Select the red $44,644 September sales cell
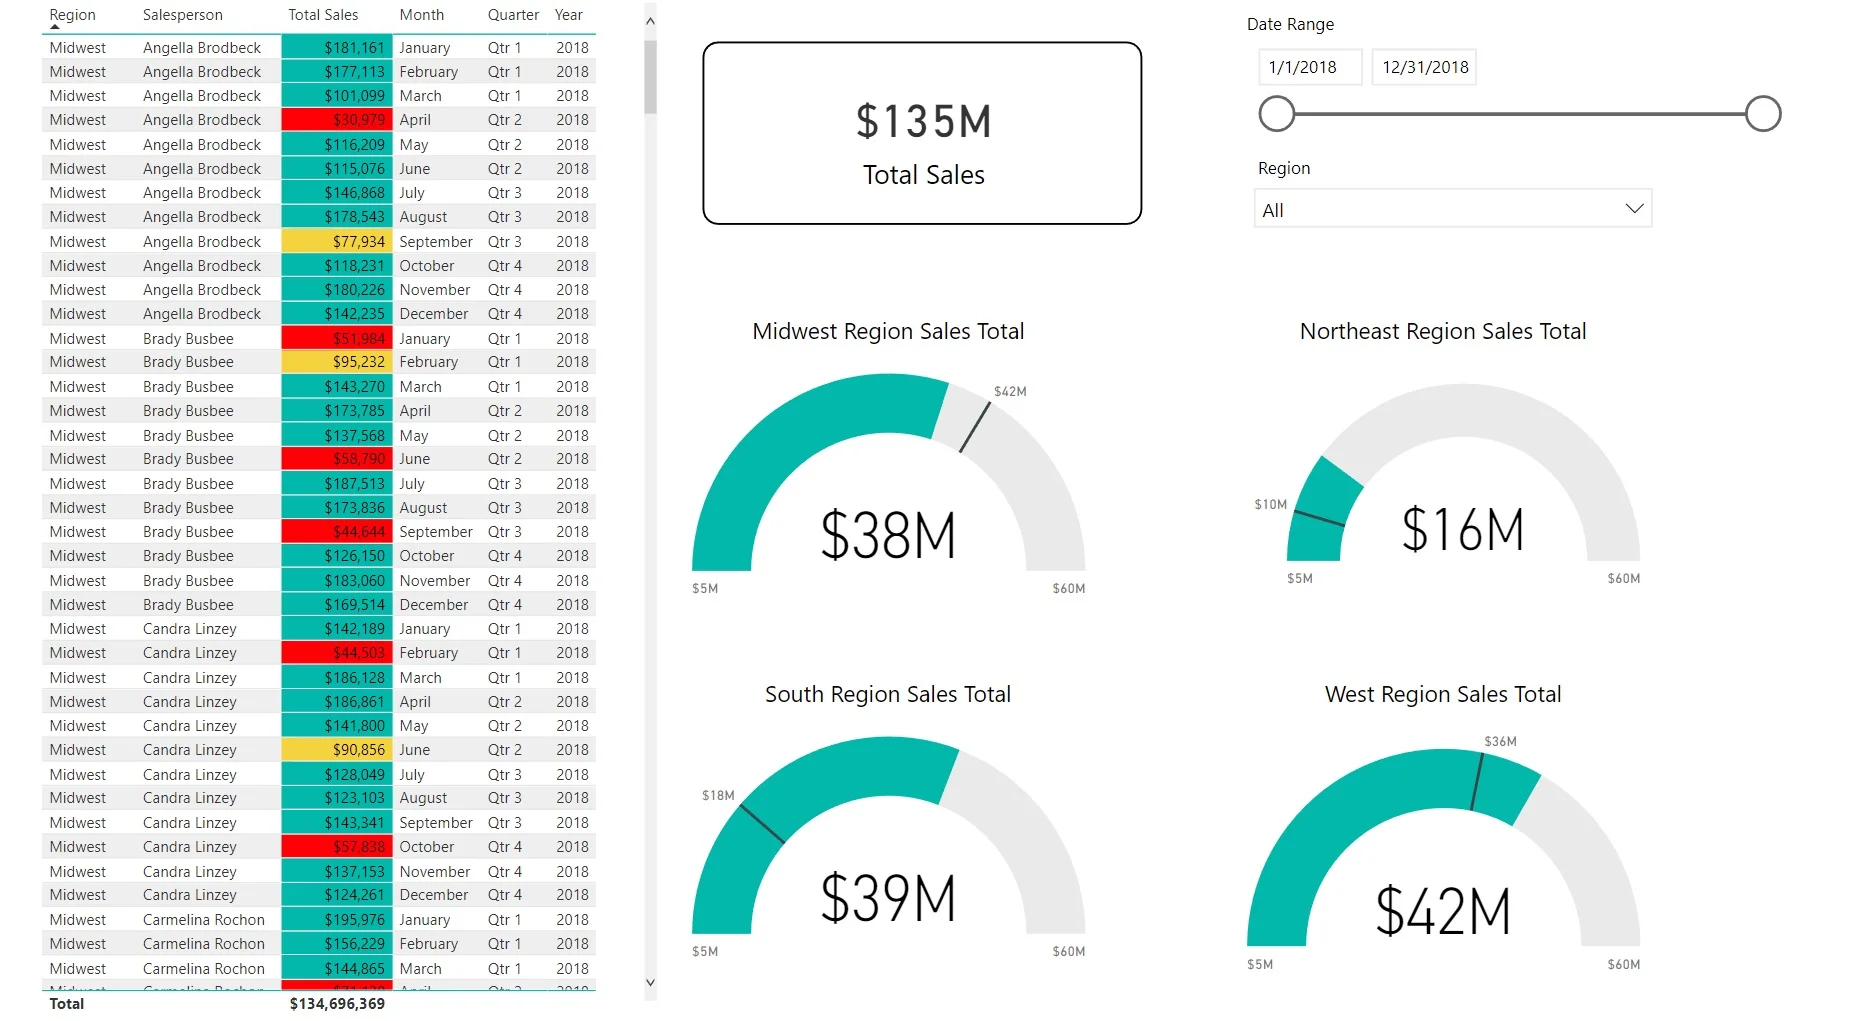The width and height of the screenshot is (1861, 1021). pyautogui.click(x=337, y=531)
